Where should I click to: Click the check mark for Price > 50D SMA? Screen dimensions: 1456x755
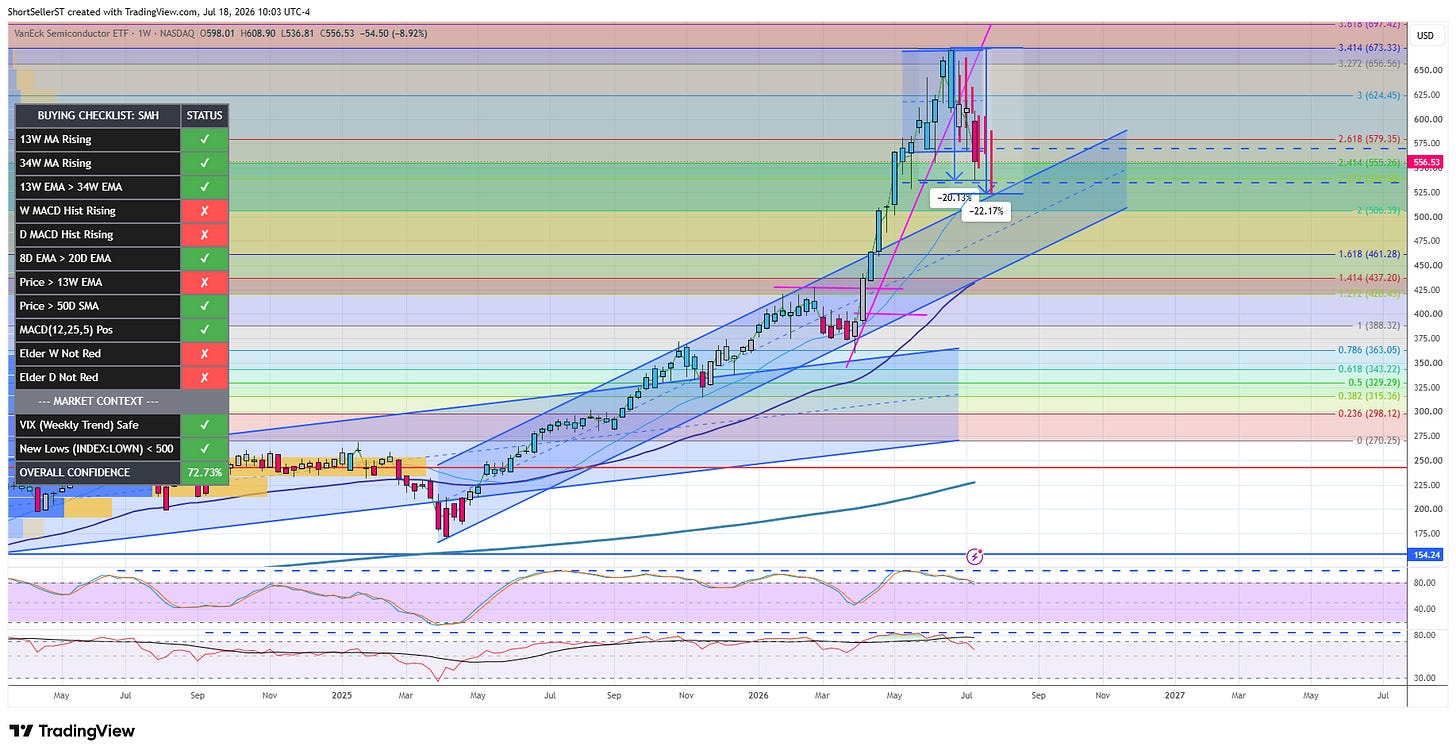point(205,306)
